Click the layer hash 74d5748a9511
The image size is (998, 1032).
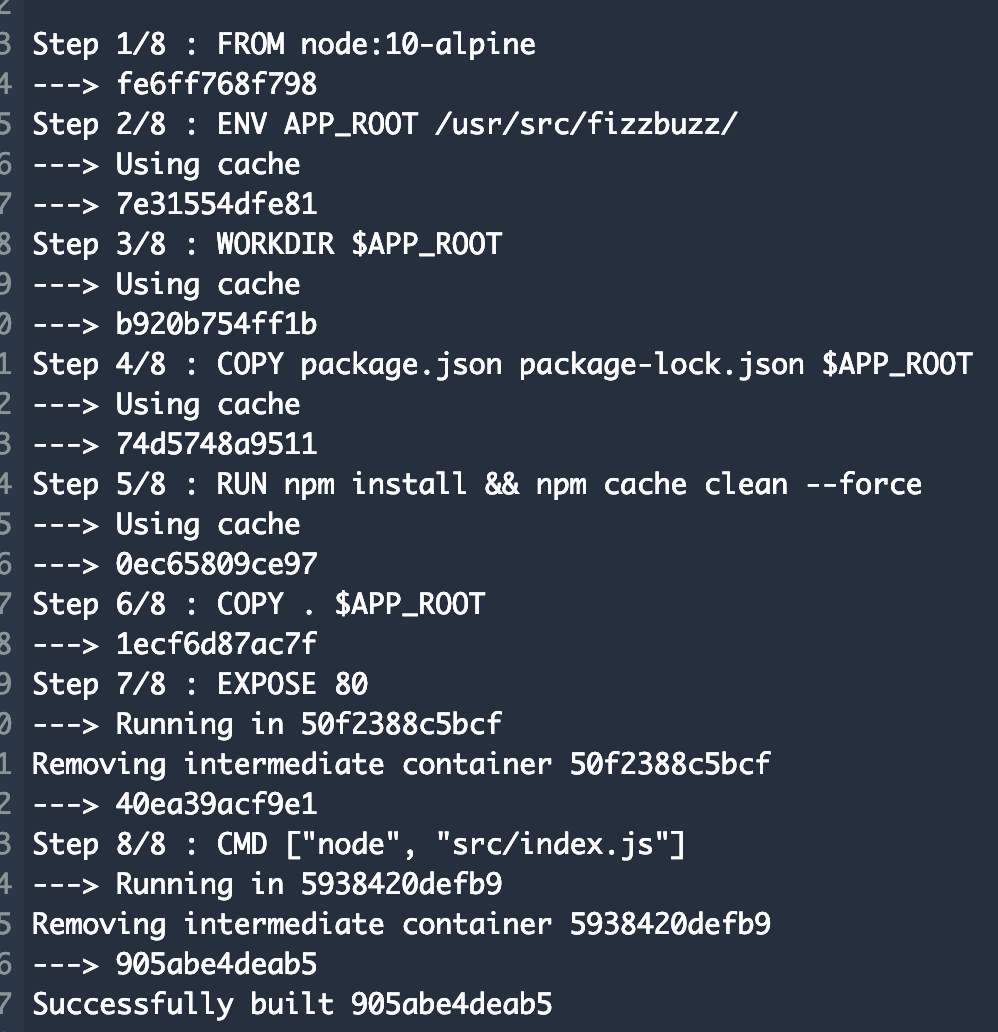(216, 444)
